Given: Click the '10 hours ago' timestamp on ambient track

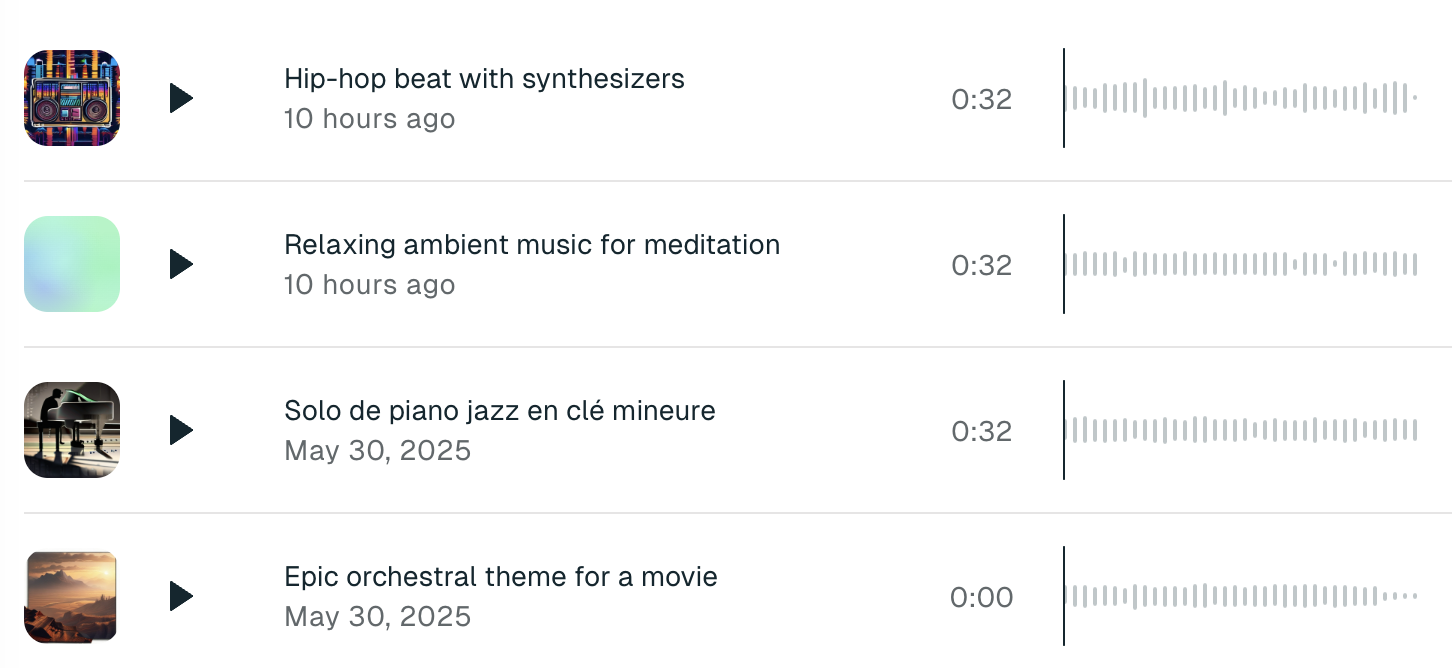Looking at the screenshot, I should pyautogui.click(x=369, y=284).
